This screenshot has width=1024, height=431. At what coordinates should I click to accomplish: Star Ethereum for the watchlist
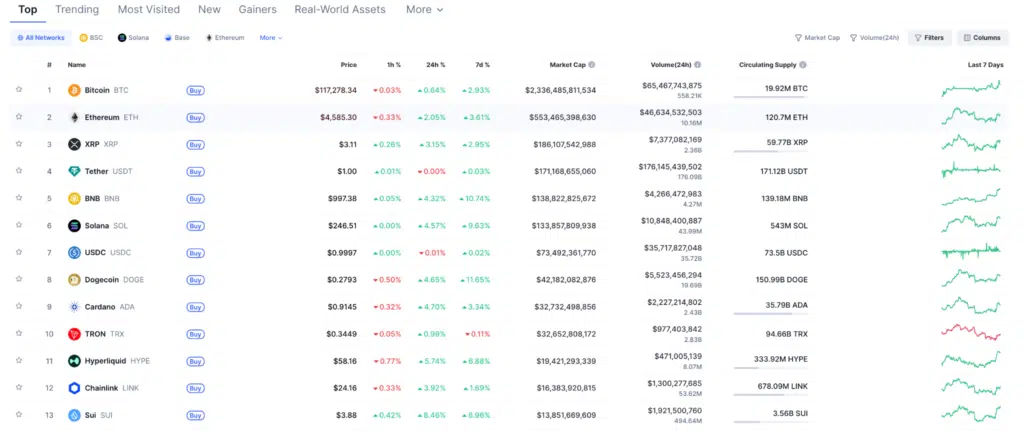(x=19, y=116)
